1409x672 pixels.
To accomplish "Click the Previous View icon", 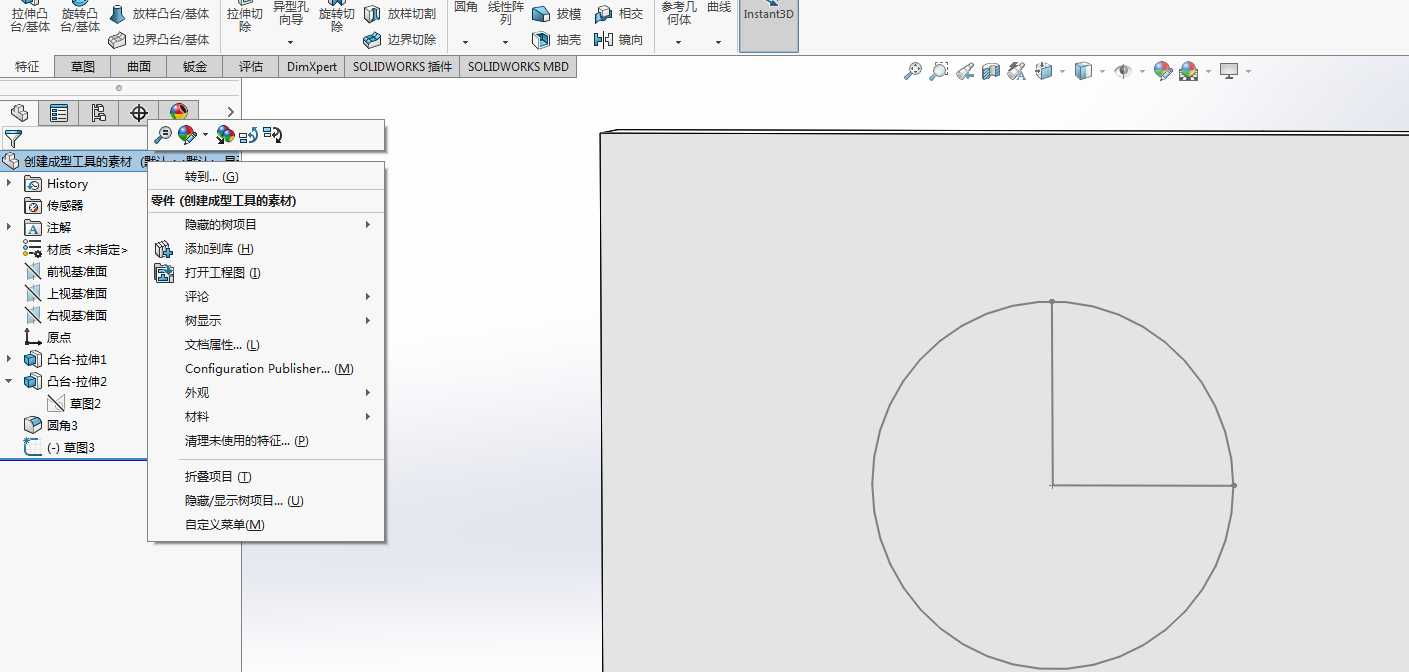I will pos(965,71).
